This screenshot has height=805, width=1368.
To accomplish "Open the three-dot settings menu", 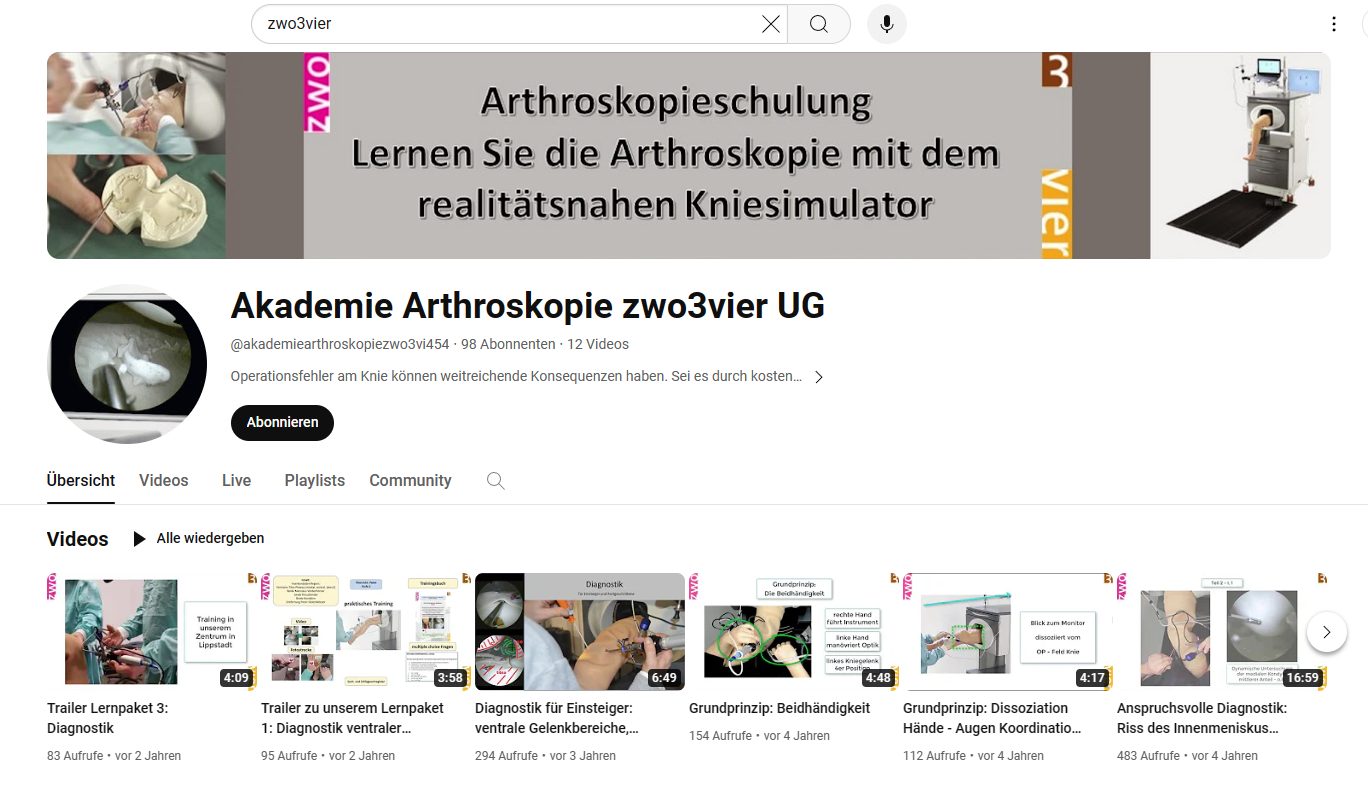I will pos(1334,24).
